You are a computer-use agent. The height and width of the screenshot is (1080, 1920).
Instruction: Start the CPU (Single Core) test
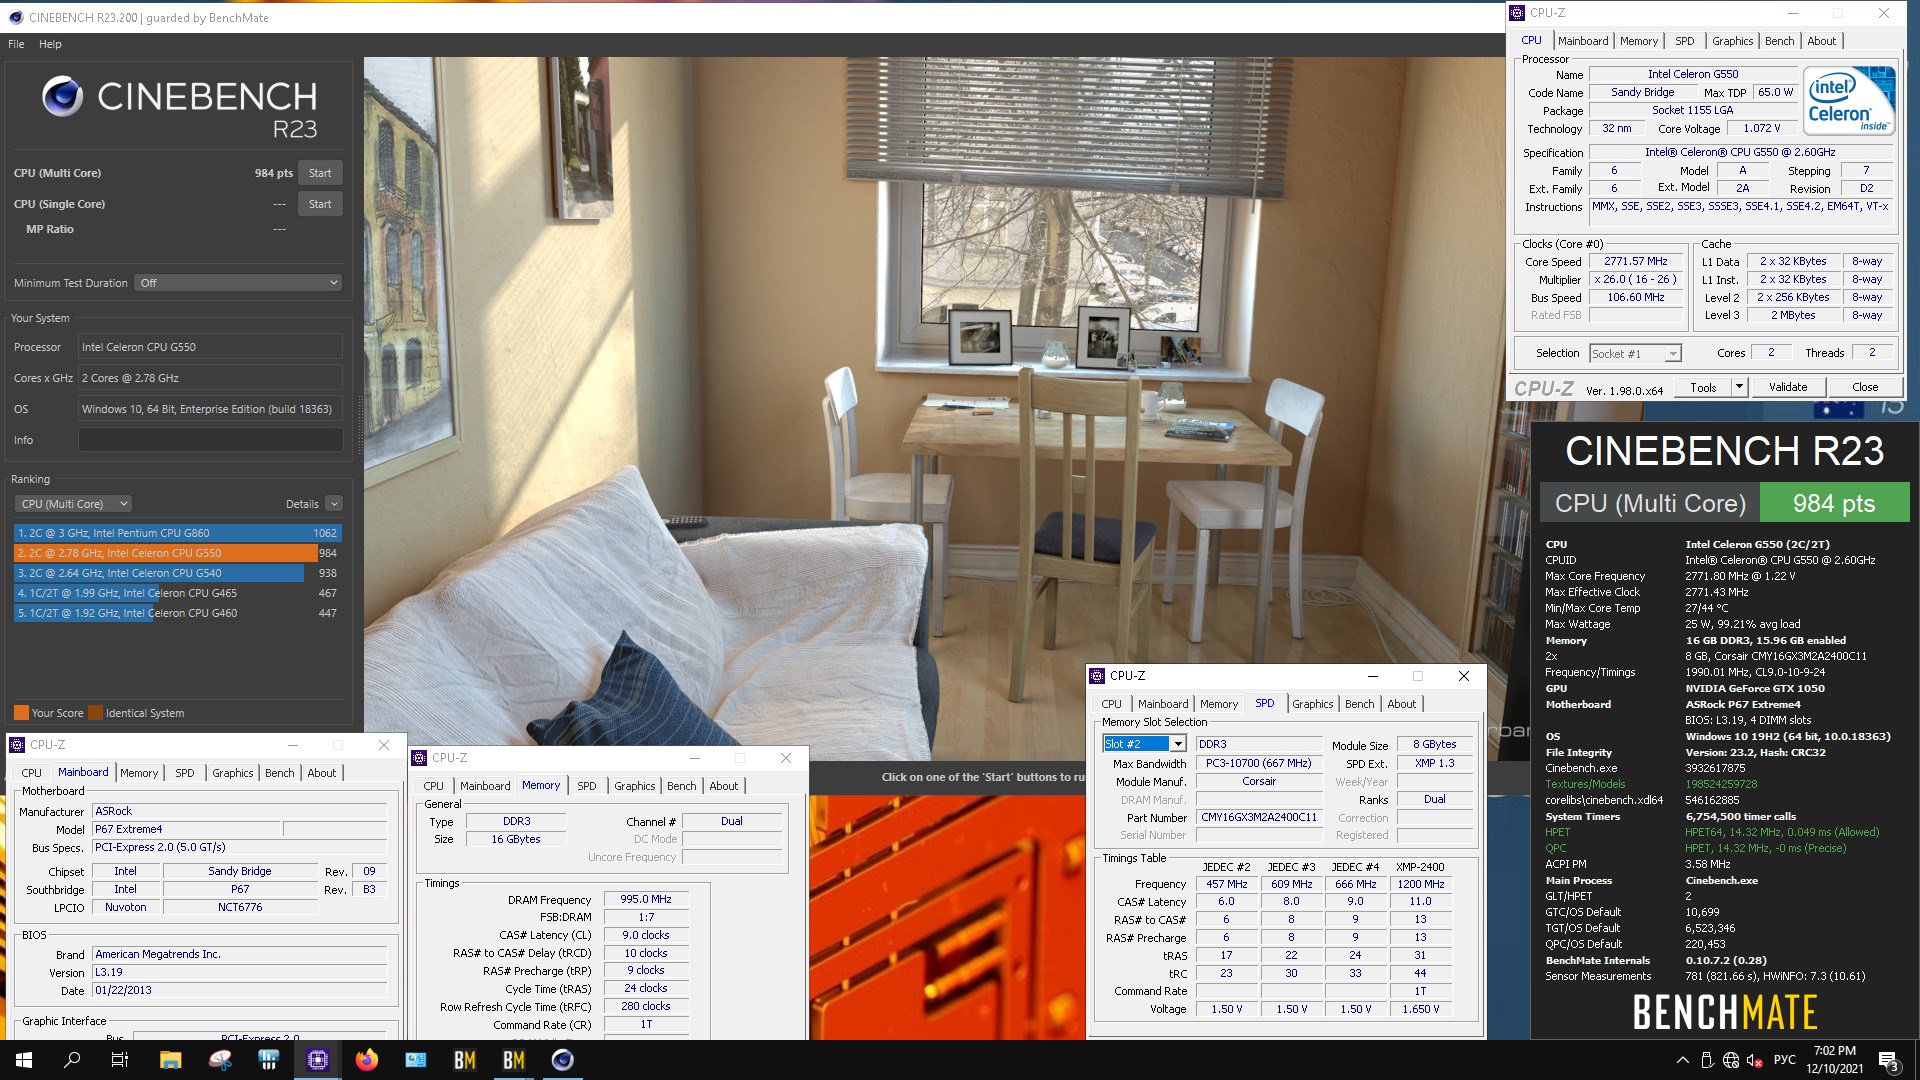tap(320, 204)
